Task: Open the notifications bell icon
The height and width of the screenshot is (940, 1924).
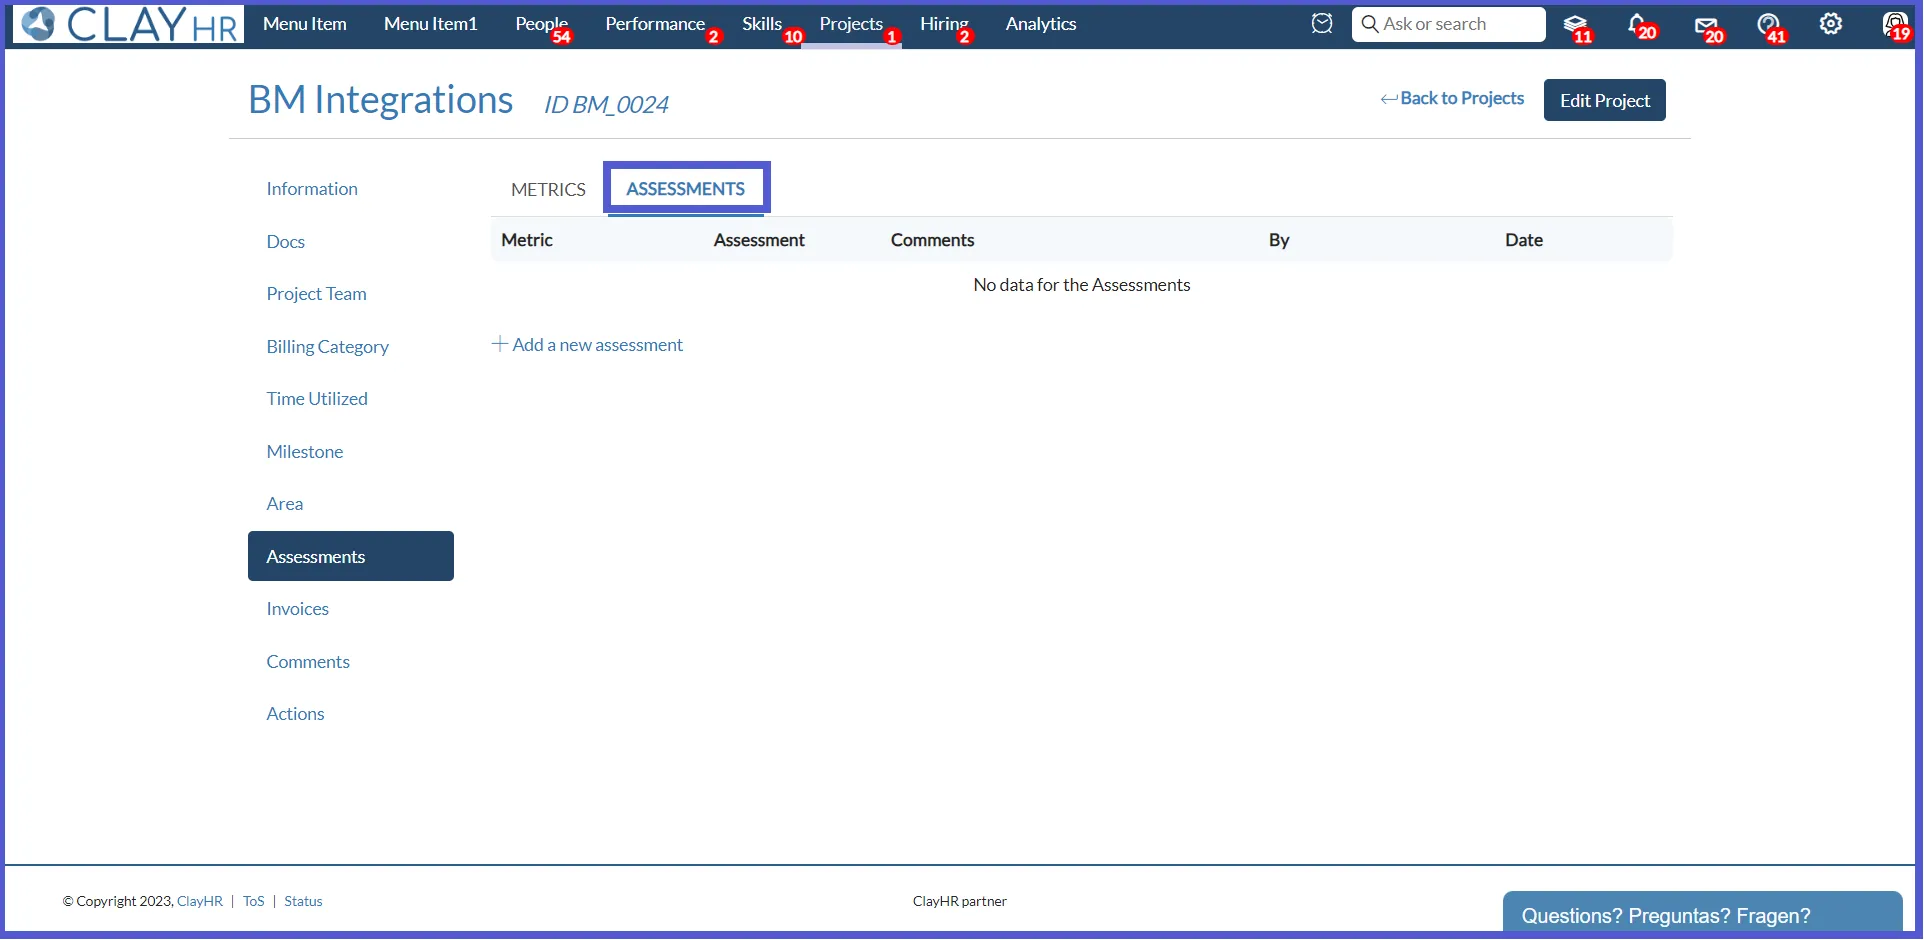Action: pyautogui.click(x=1639, y=24)
